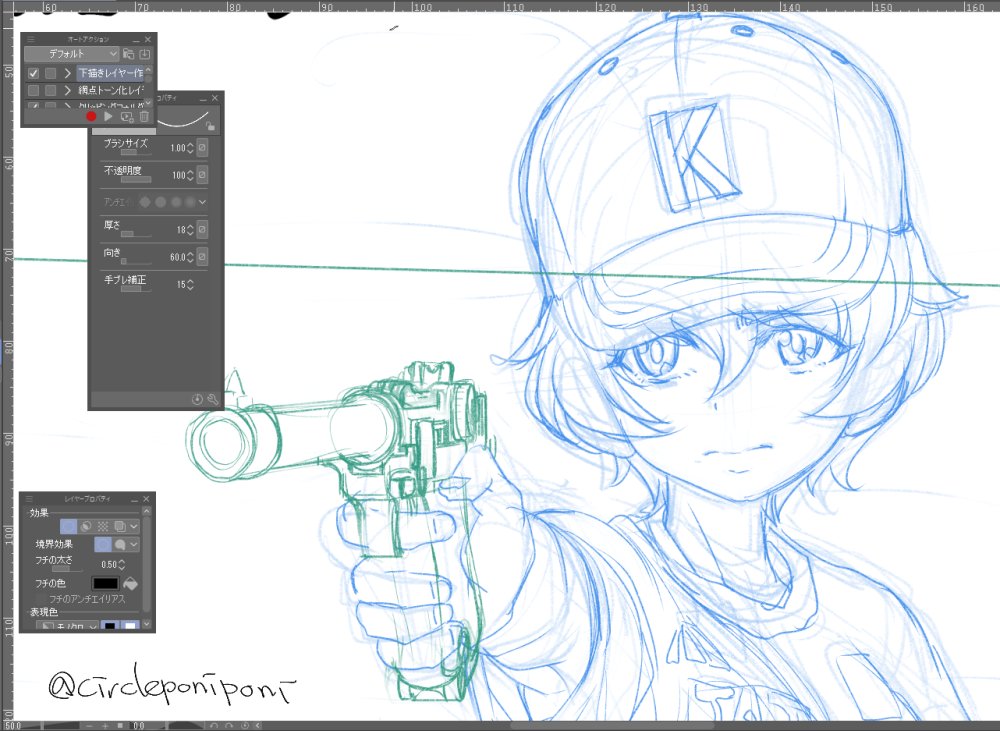This screenshot has height=731, width=1000.
Task: Open 向き dynamics settings button
Action: pyautogui.click(x=202, y=257)
